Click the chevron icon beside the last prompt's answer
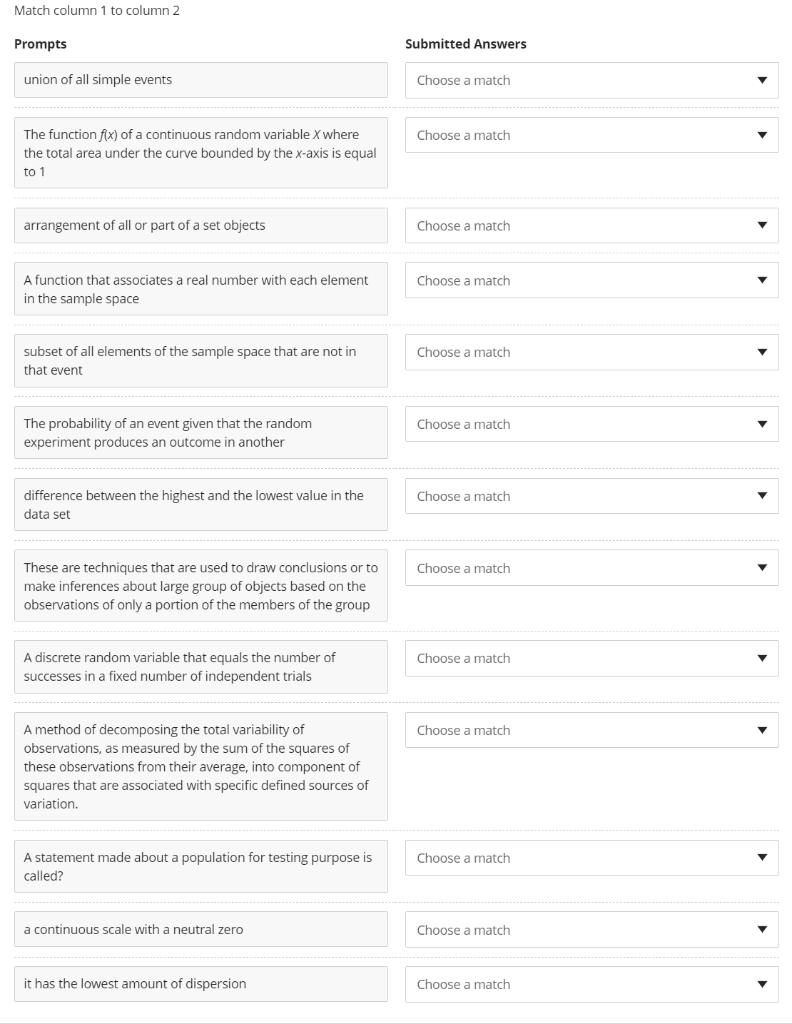 click(764, 984)
